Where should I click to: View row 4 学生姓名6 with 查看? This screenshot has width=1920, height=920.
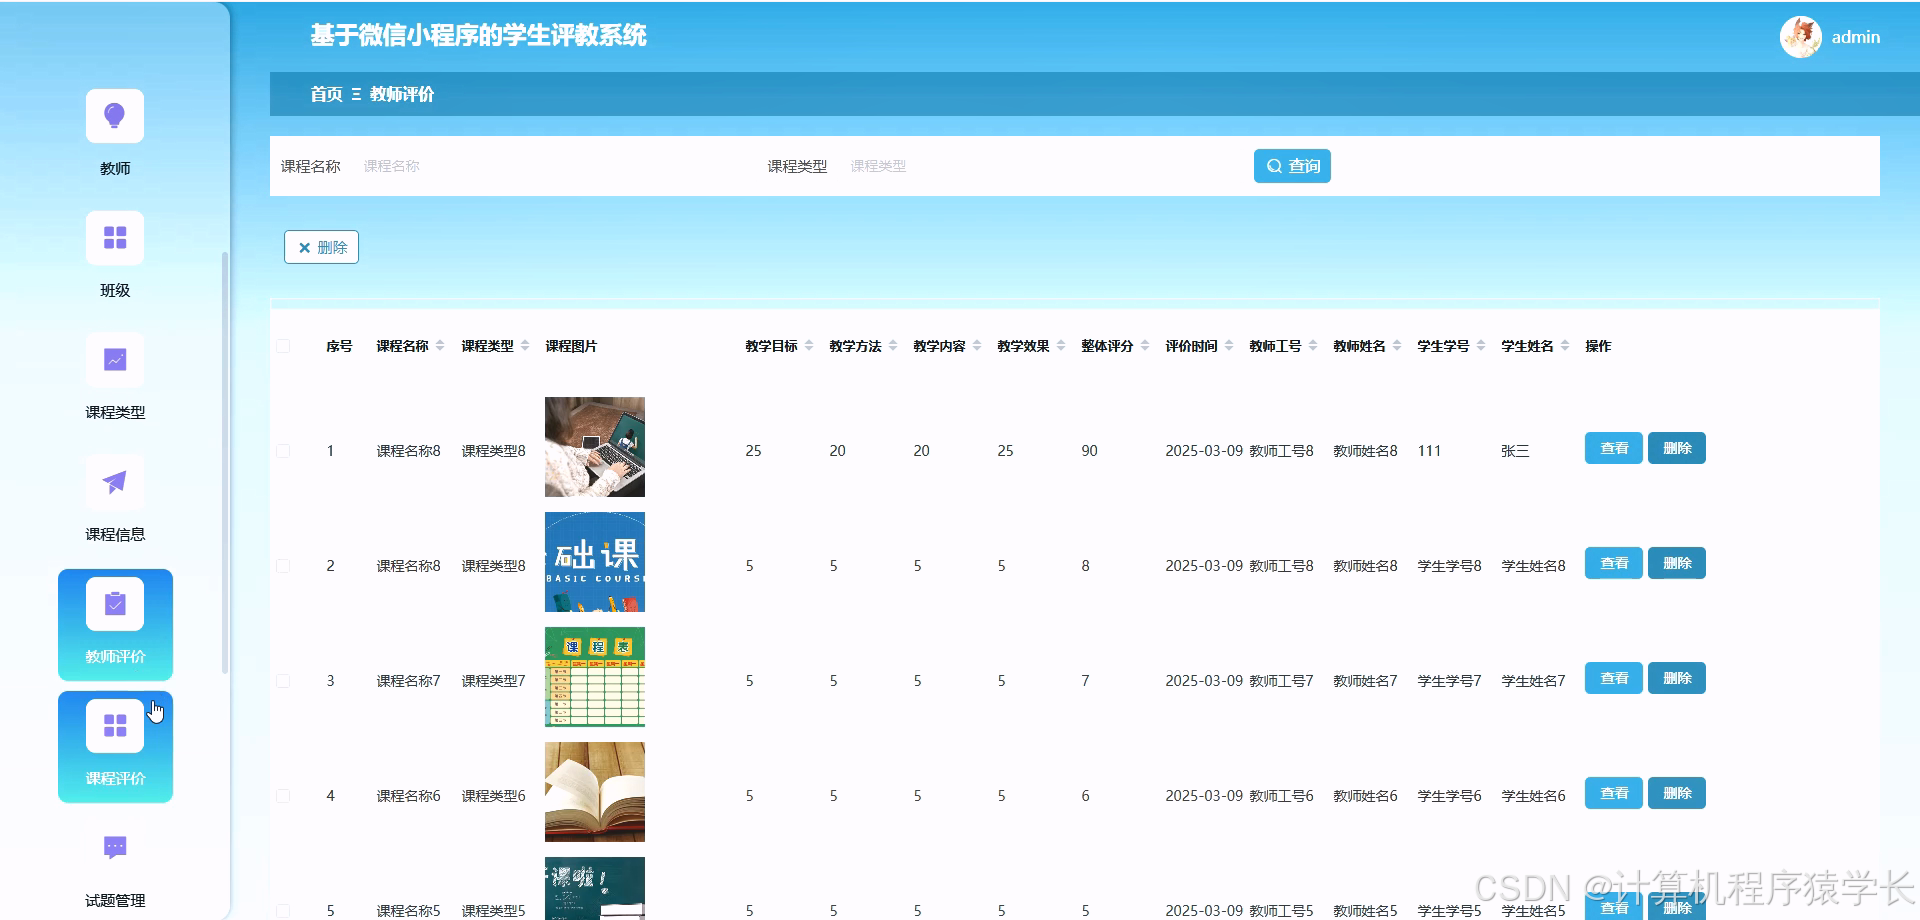pos(1613,793)
